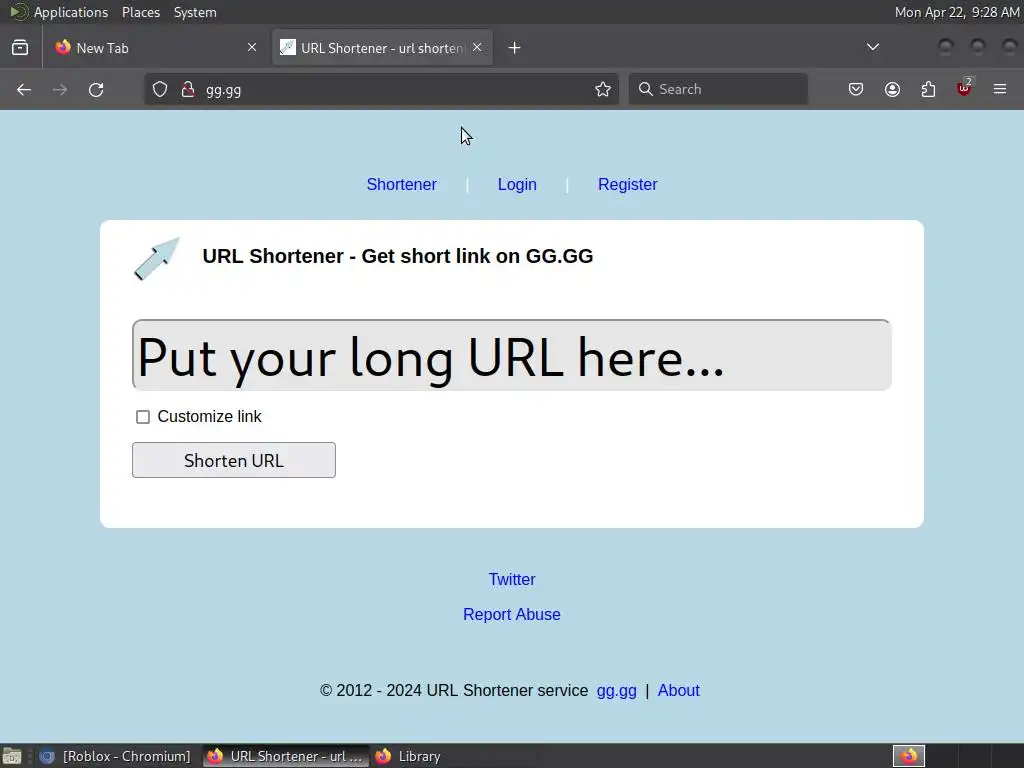Click show desktop icon in taskbar

[12, 756]
